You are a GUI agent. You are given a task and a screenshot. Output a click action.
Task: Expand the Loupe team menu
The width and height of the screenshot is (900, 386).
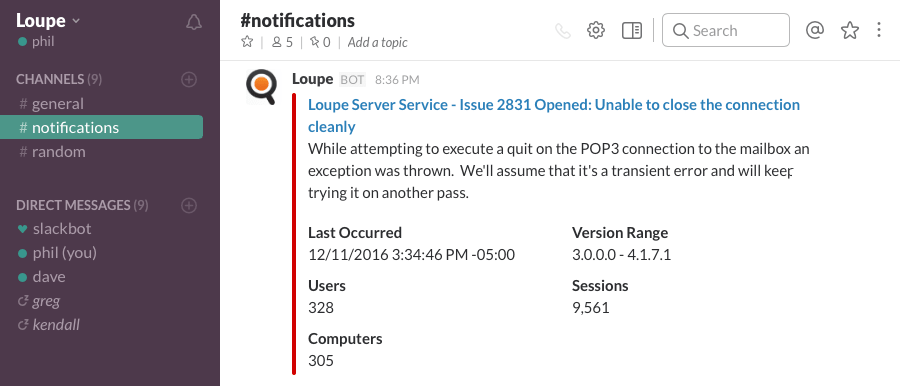(48, 21)
